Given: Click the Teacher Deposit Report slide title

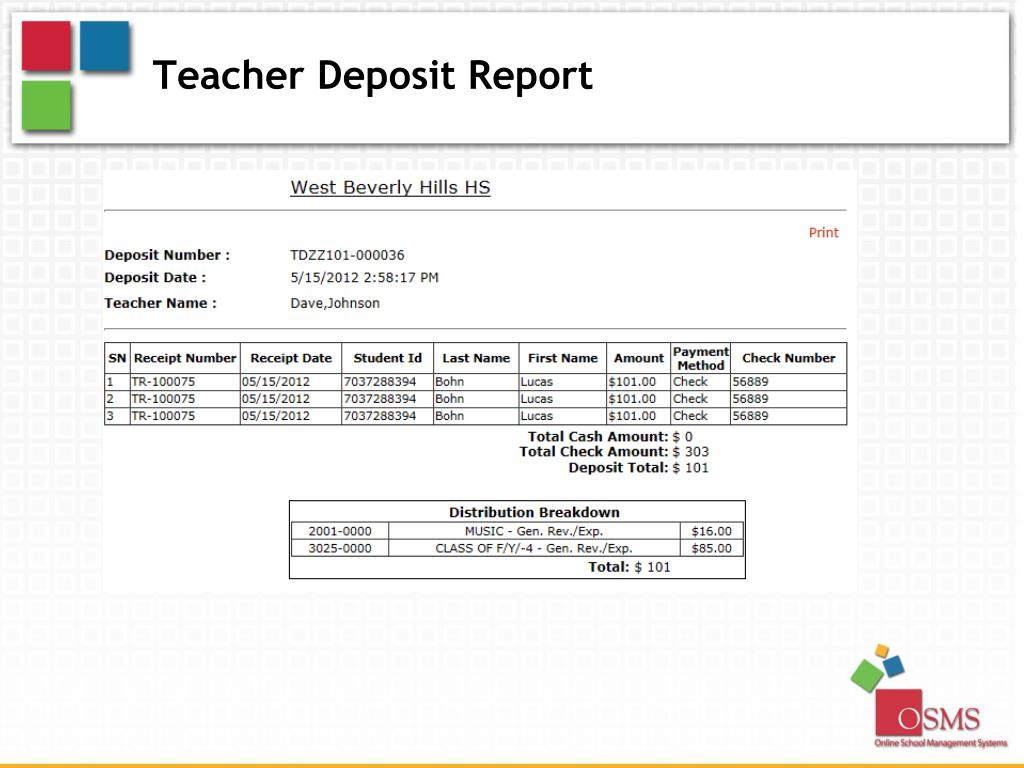Looking at the screenshot, I should pyautogui.click(x=372, y=75).
